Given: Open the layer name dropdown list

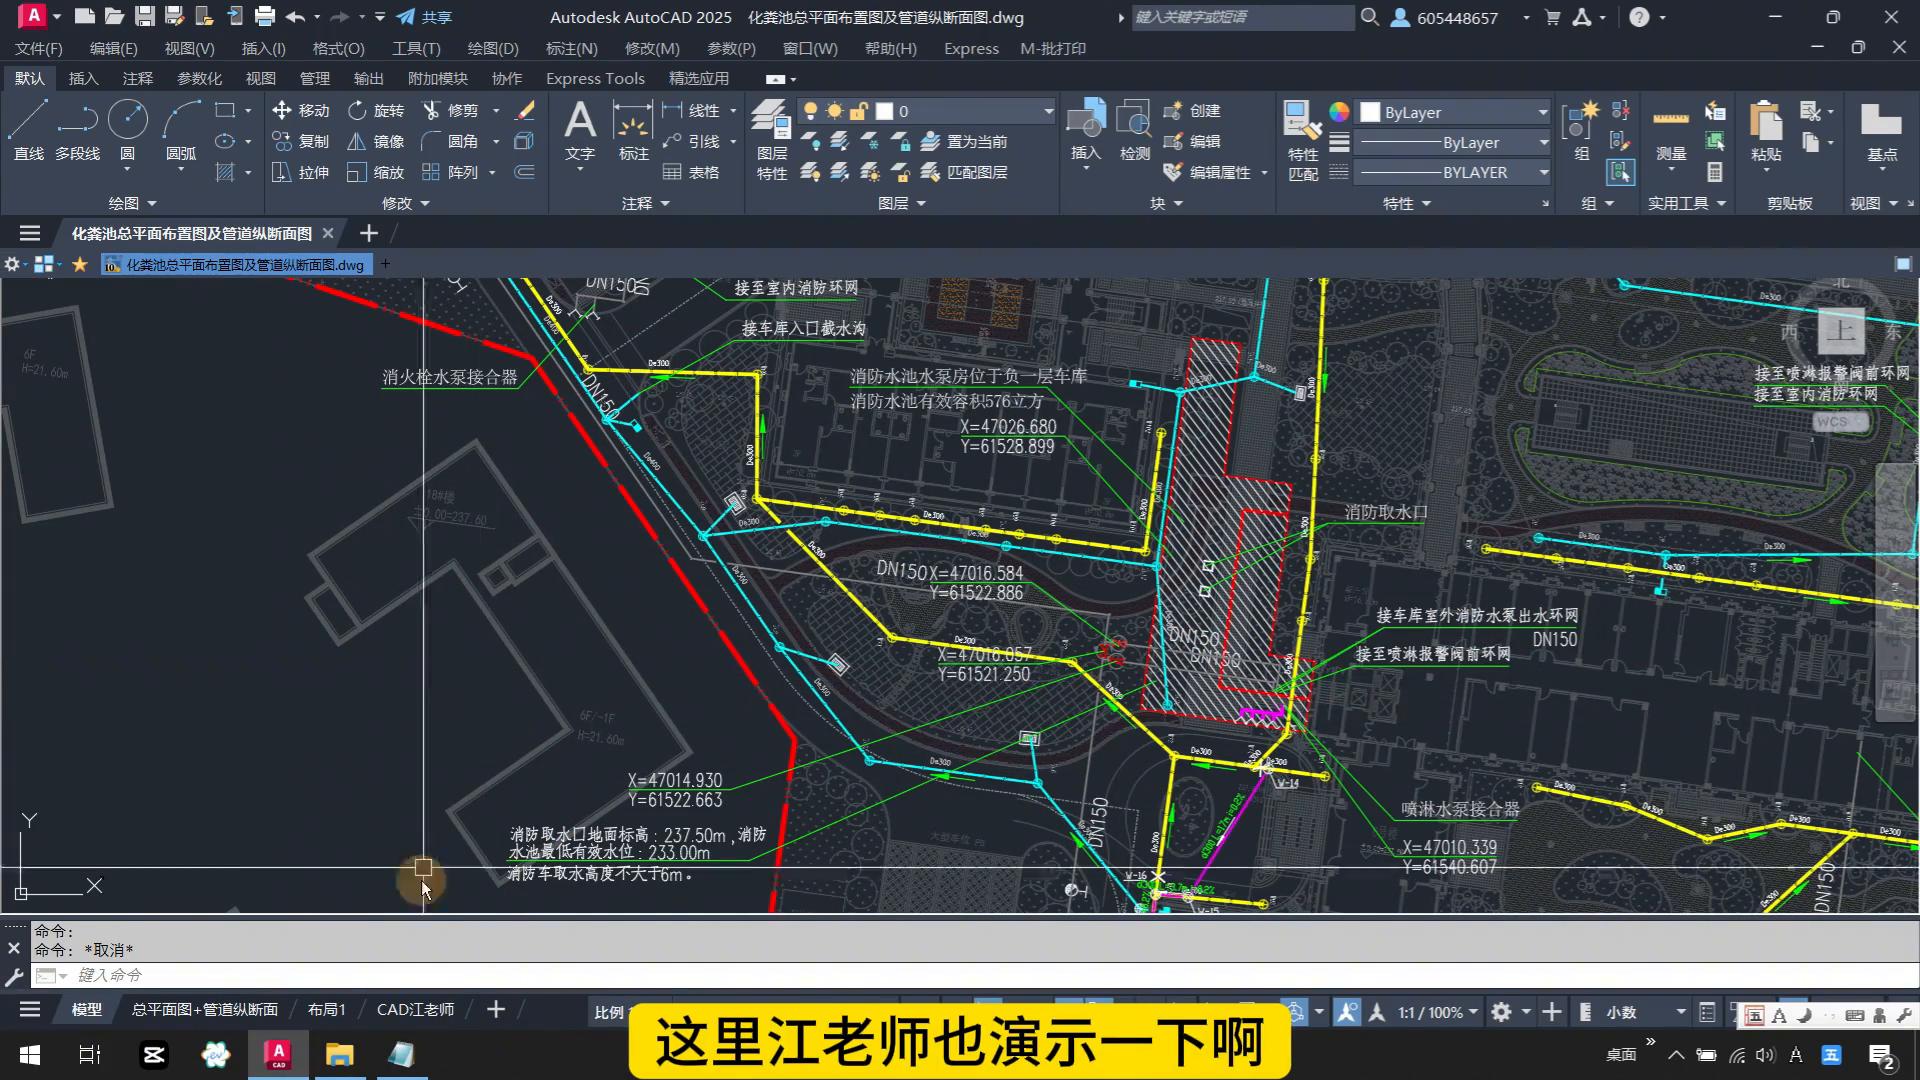Looking at the screenshot, I should click(1048, 111).
